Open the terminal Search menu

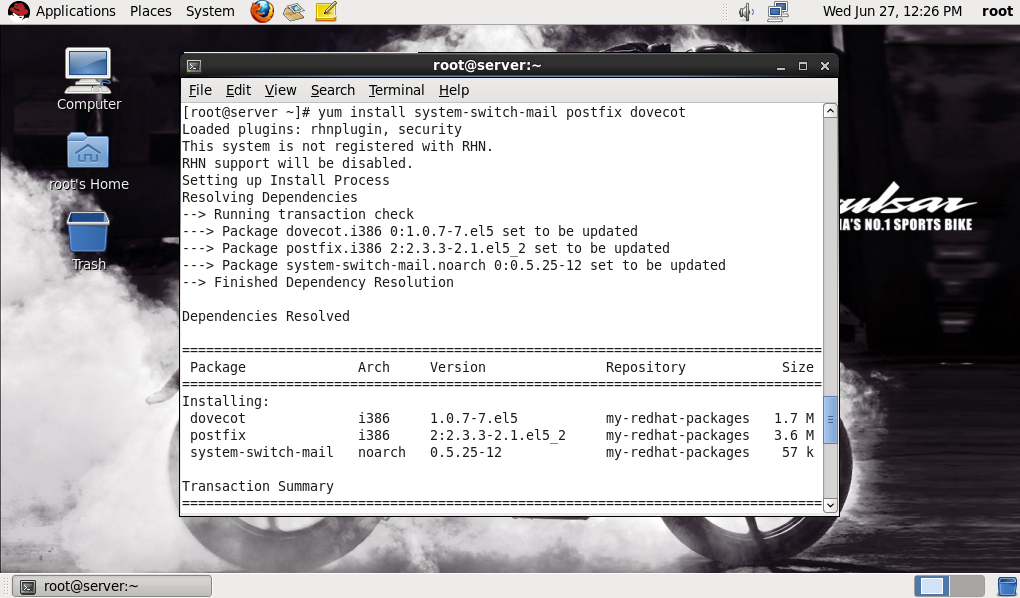[332, 90]
